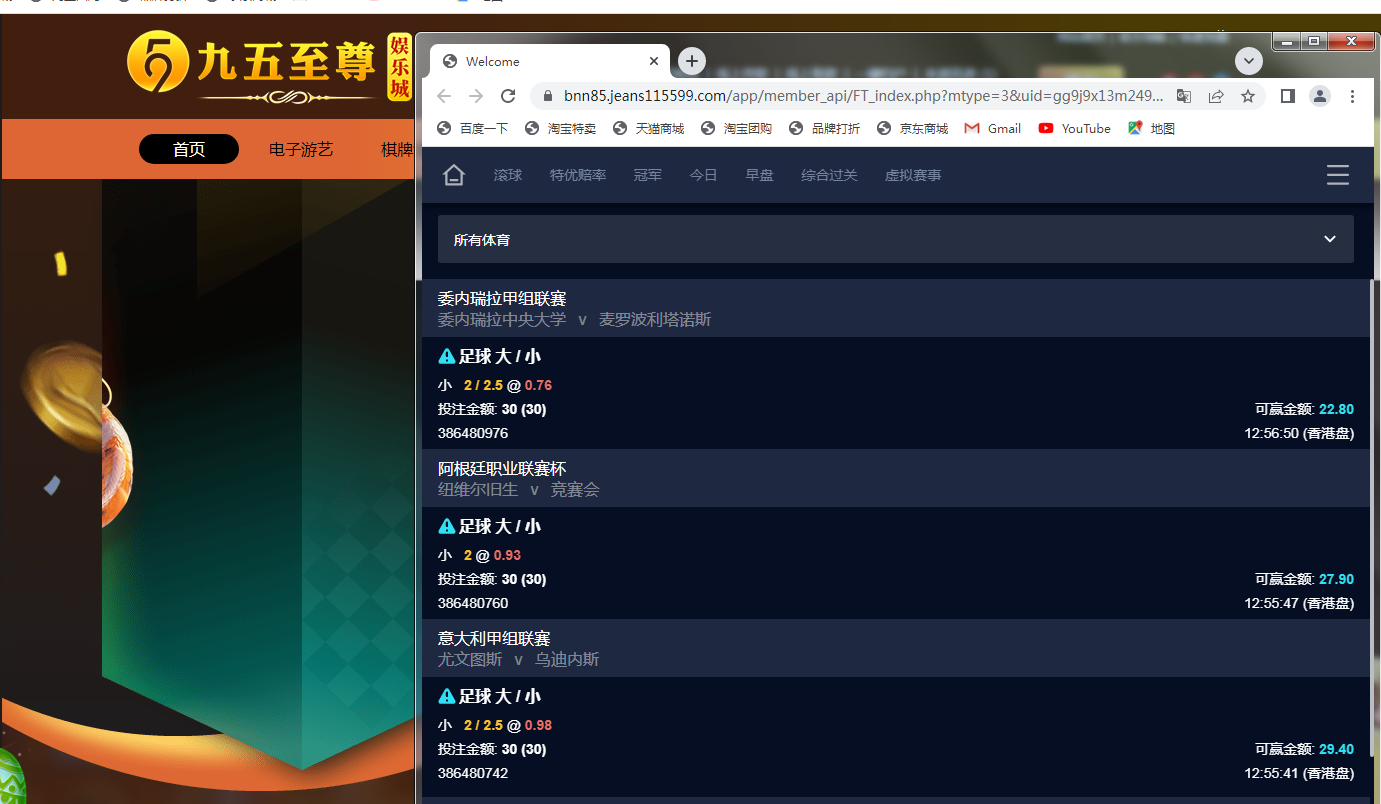The height and width of the screenshot is (804, 1381).
Task: Go to the sportsbook home icon
Action: point(454,175)
